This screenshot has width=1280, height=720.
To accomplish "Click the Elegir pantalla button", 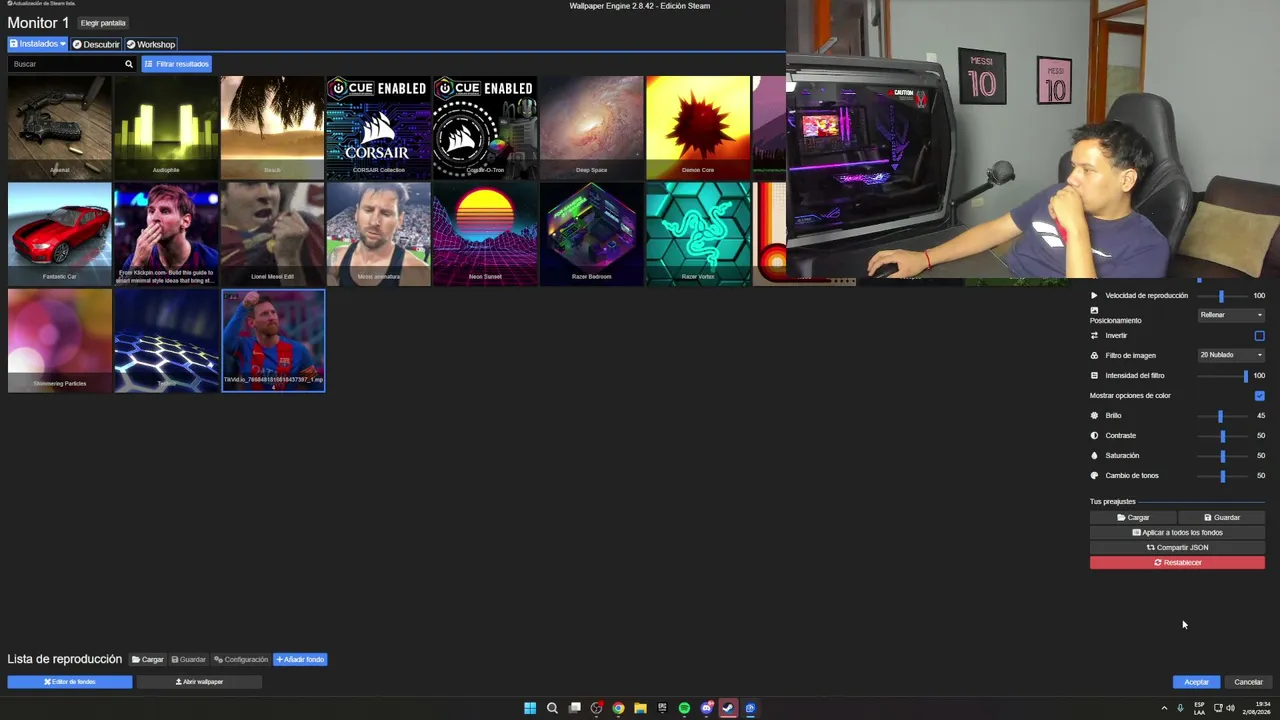I will click(103, 23).
